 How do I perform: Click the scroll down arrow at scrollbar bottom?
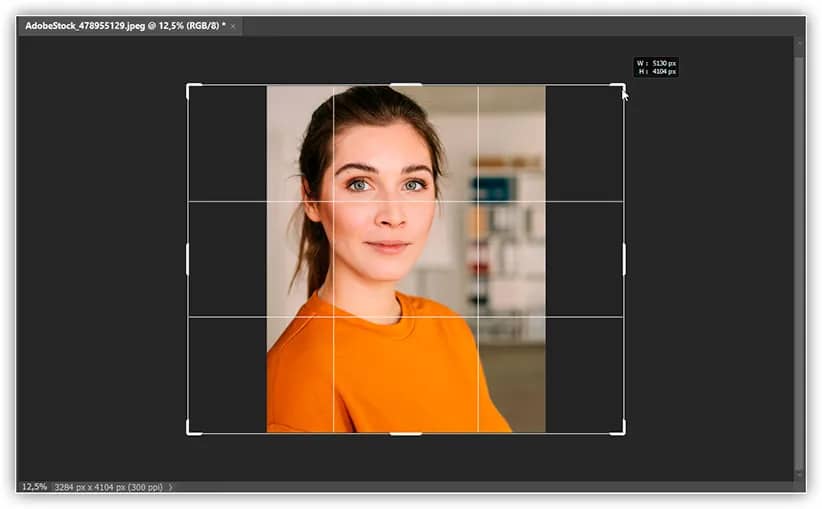798,473
